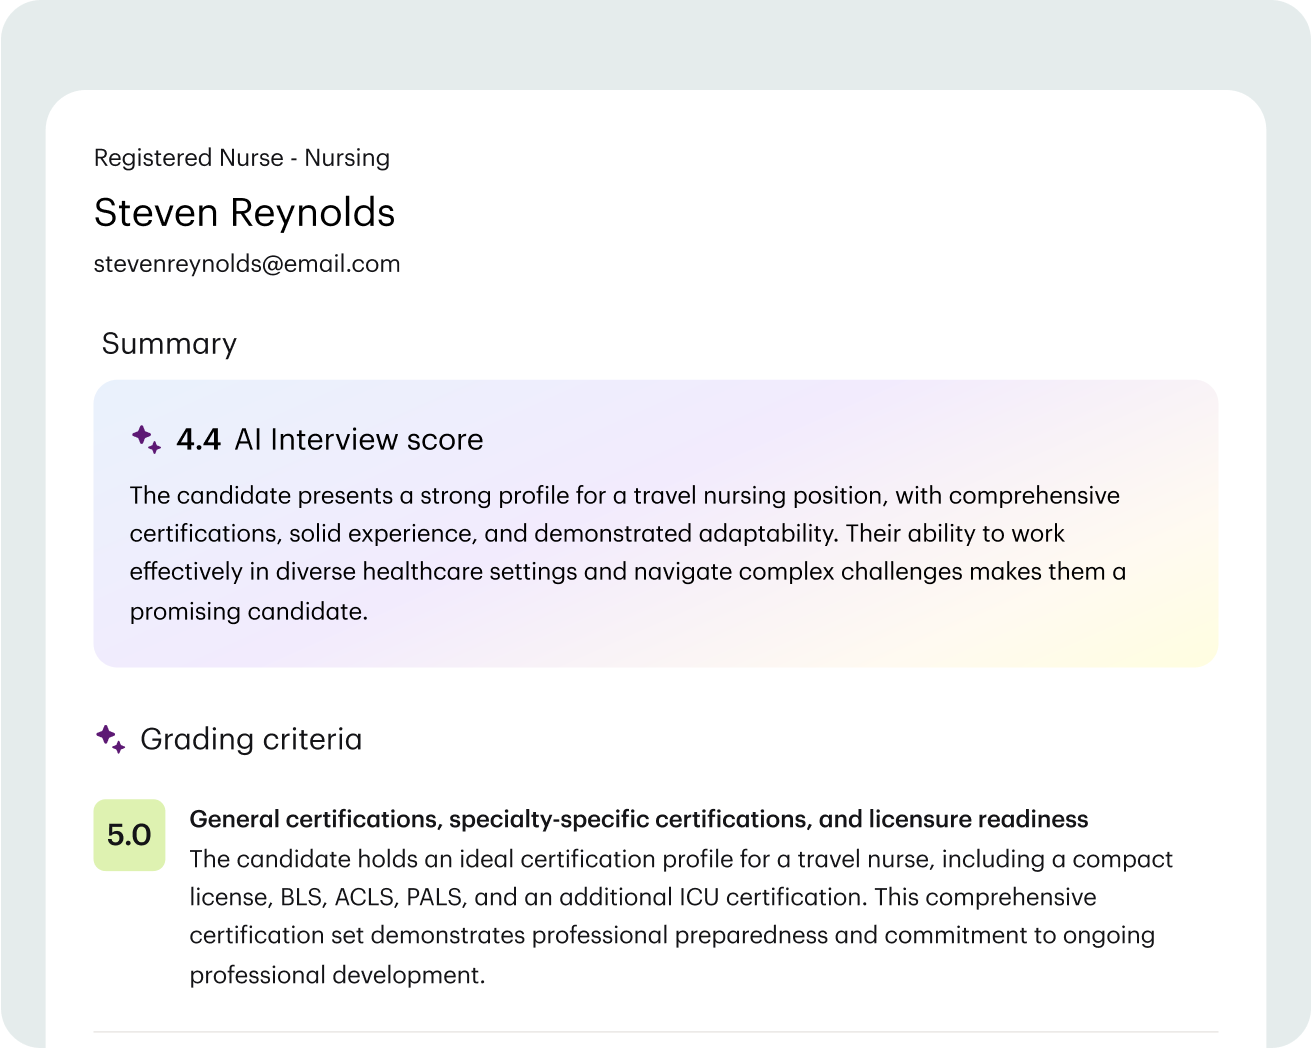Click the candidate name Steven Reynolds
The height and width of the screenshot is (1048, 1311).
coord(244,213)
